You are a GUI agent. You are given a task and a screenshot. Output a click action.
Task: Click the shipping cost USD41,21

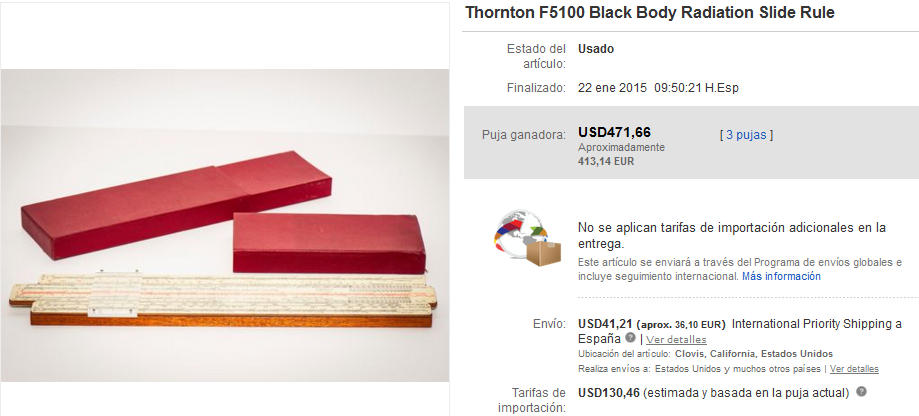coord(605,324)
